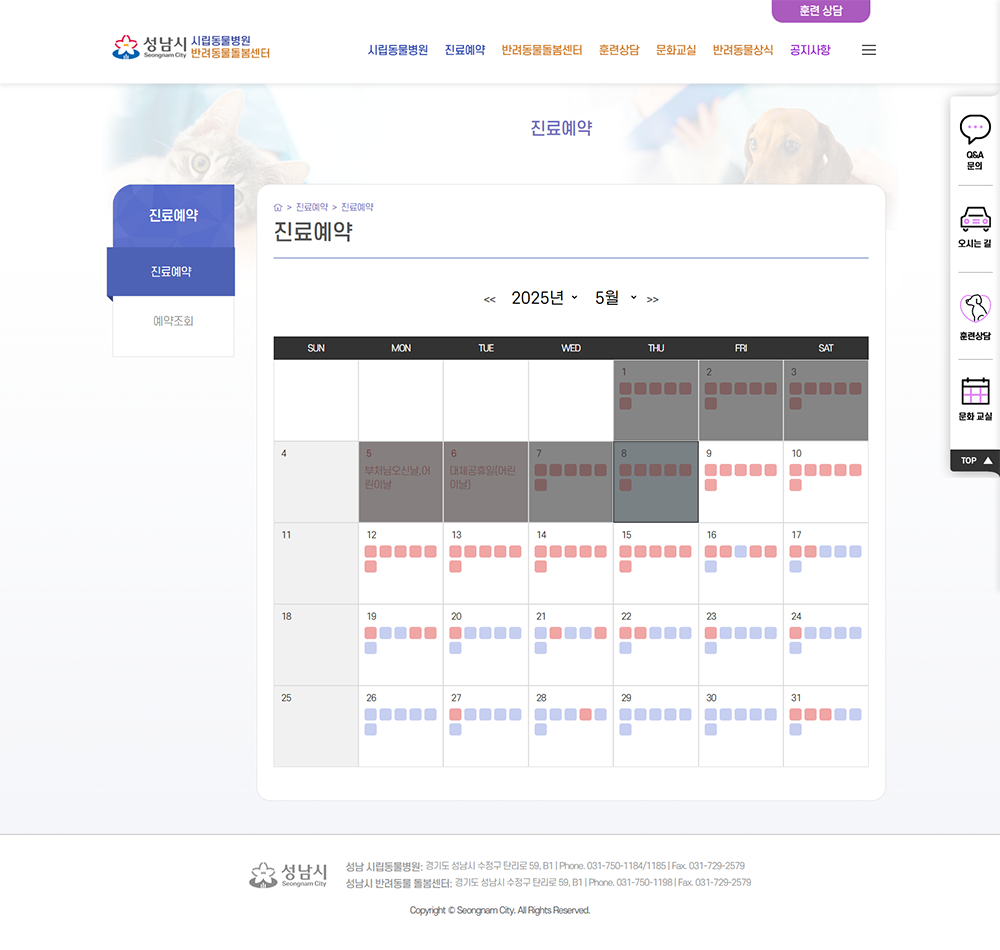This screenshot has width=1000, height=950.
Task: Click the 오시는 길 car icon
Action: click(x=974, y=218)
